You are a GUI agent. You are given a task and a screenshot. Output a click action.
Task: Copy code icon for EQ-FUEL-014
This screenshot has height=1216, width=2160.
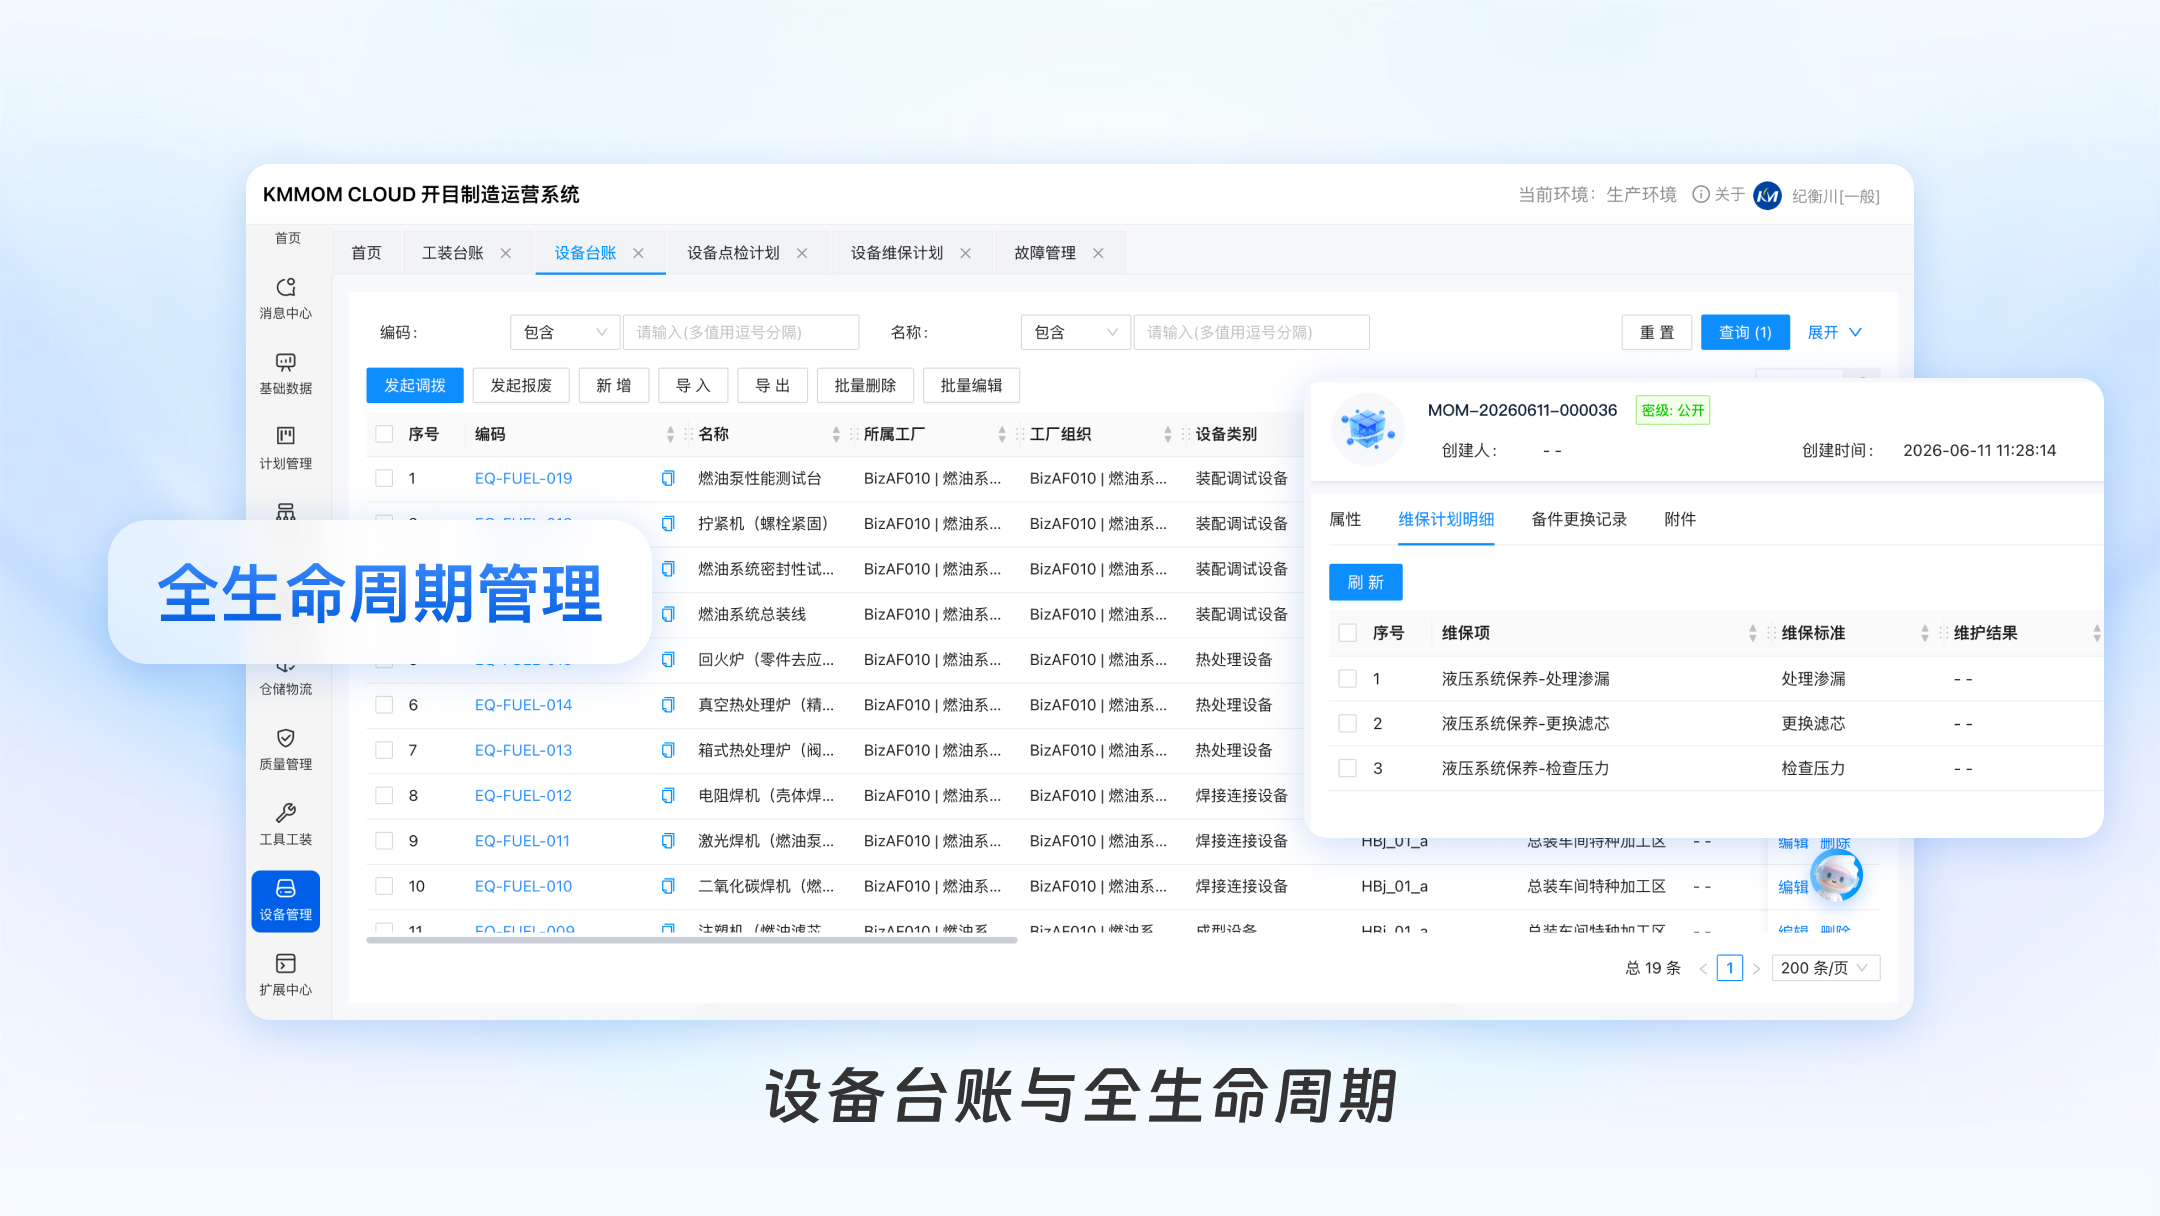(x=668, y=705)
